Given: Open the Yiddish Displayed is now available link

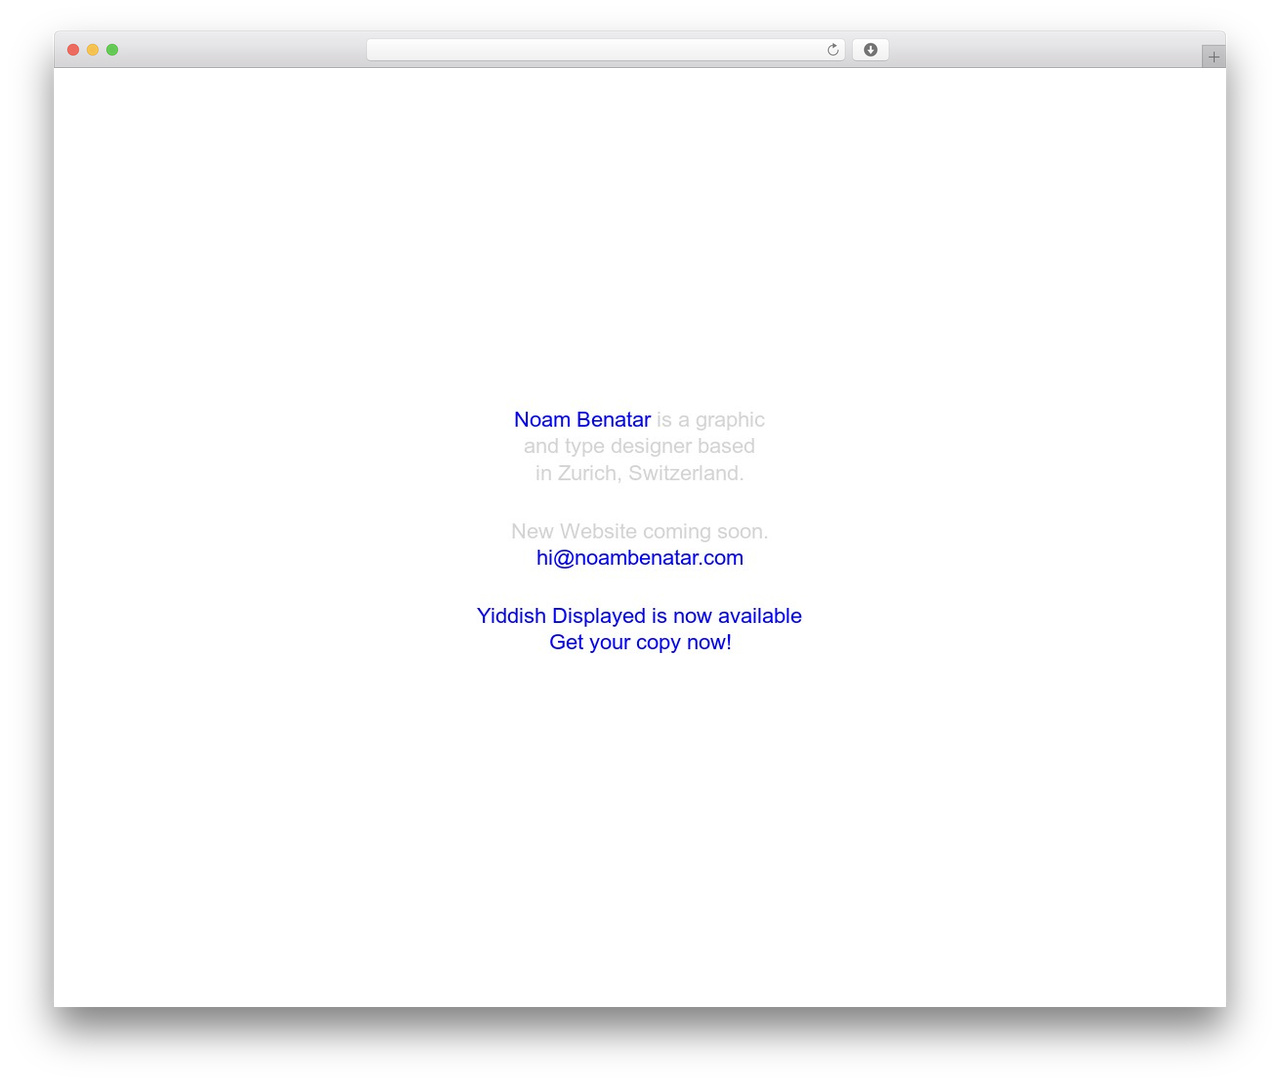Looking at the screenshot, I should pyautogui.click(x=639, y=616).
